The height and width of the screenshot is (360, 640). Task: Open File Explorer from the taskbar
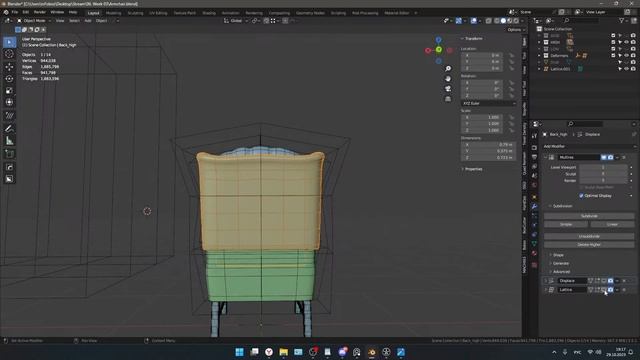tap(283, 352)
